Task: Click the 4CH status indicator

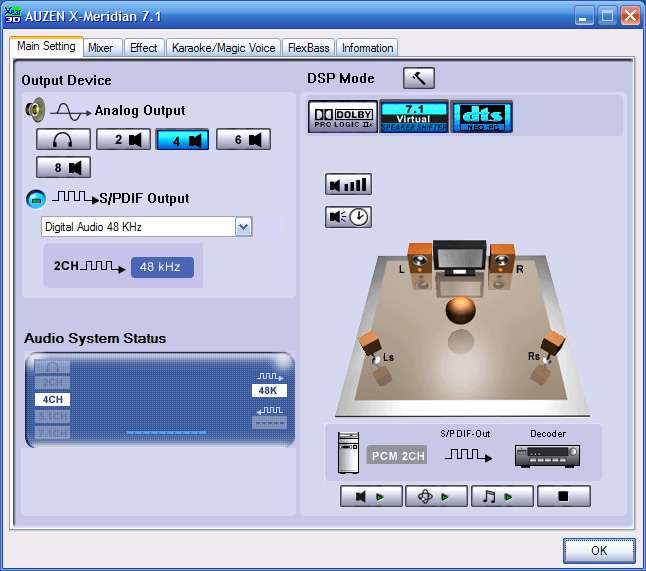Action: (53, 399)
